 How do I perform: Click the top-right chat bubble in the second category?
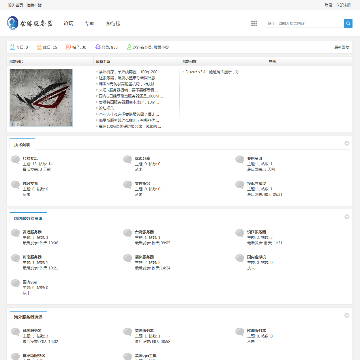click(x=239, y=233)
